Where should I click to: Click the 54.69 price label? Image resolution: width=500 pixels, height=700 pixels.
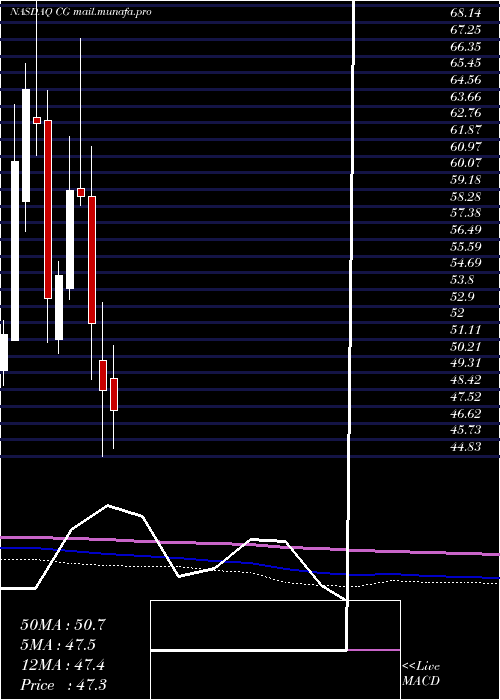pyautogui.click(x=466, y=263)
